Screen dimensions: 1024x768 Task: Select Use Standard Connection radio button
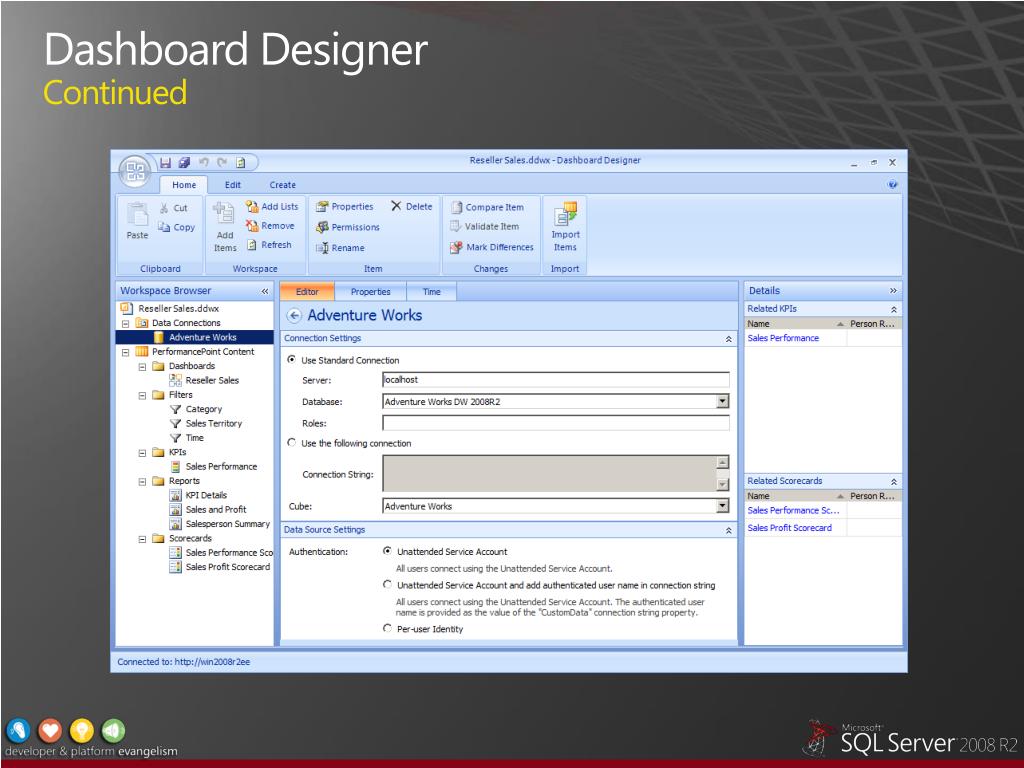pyautogui.click(x=291, y=359)
